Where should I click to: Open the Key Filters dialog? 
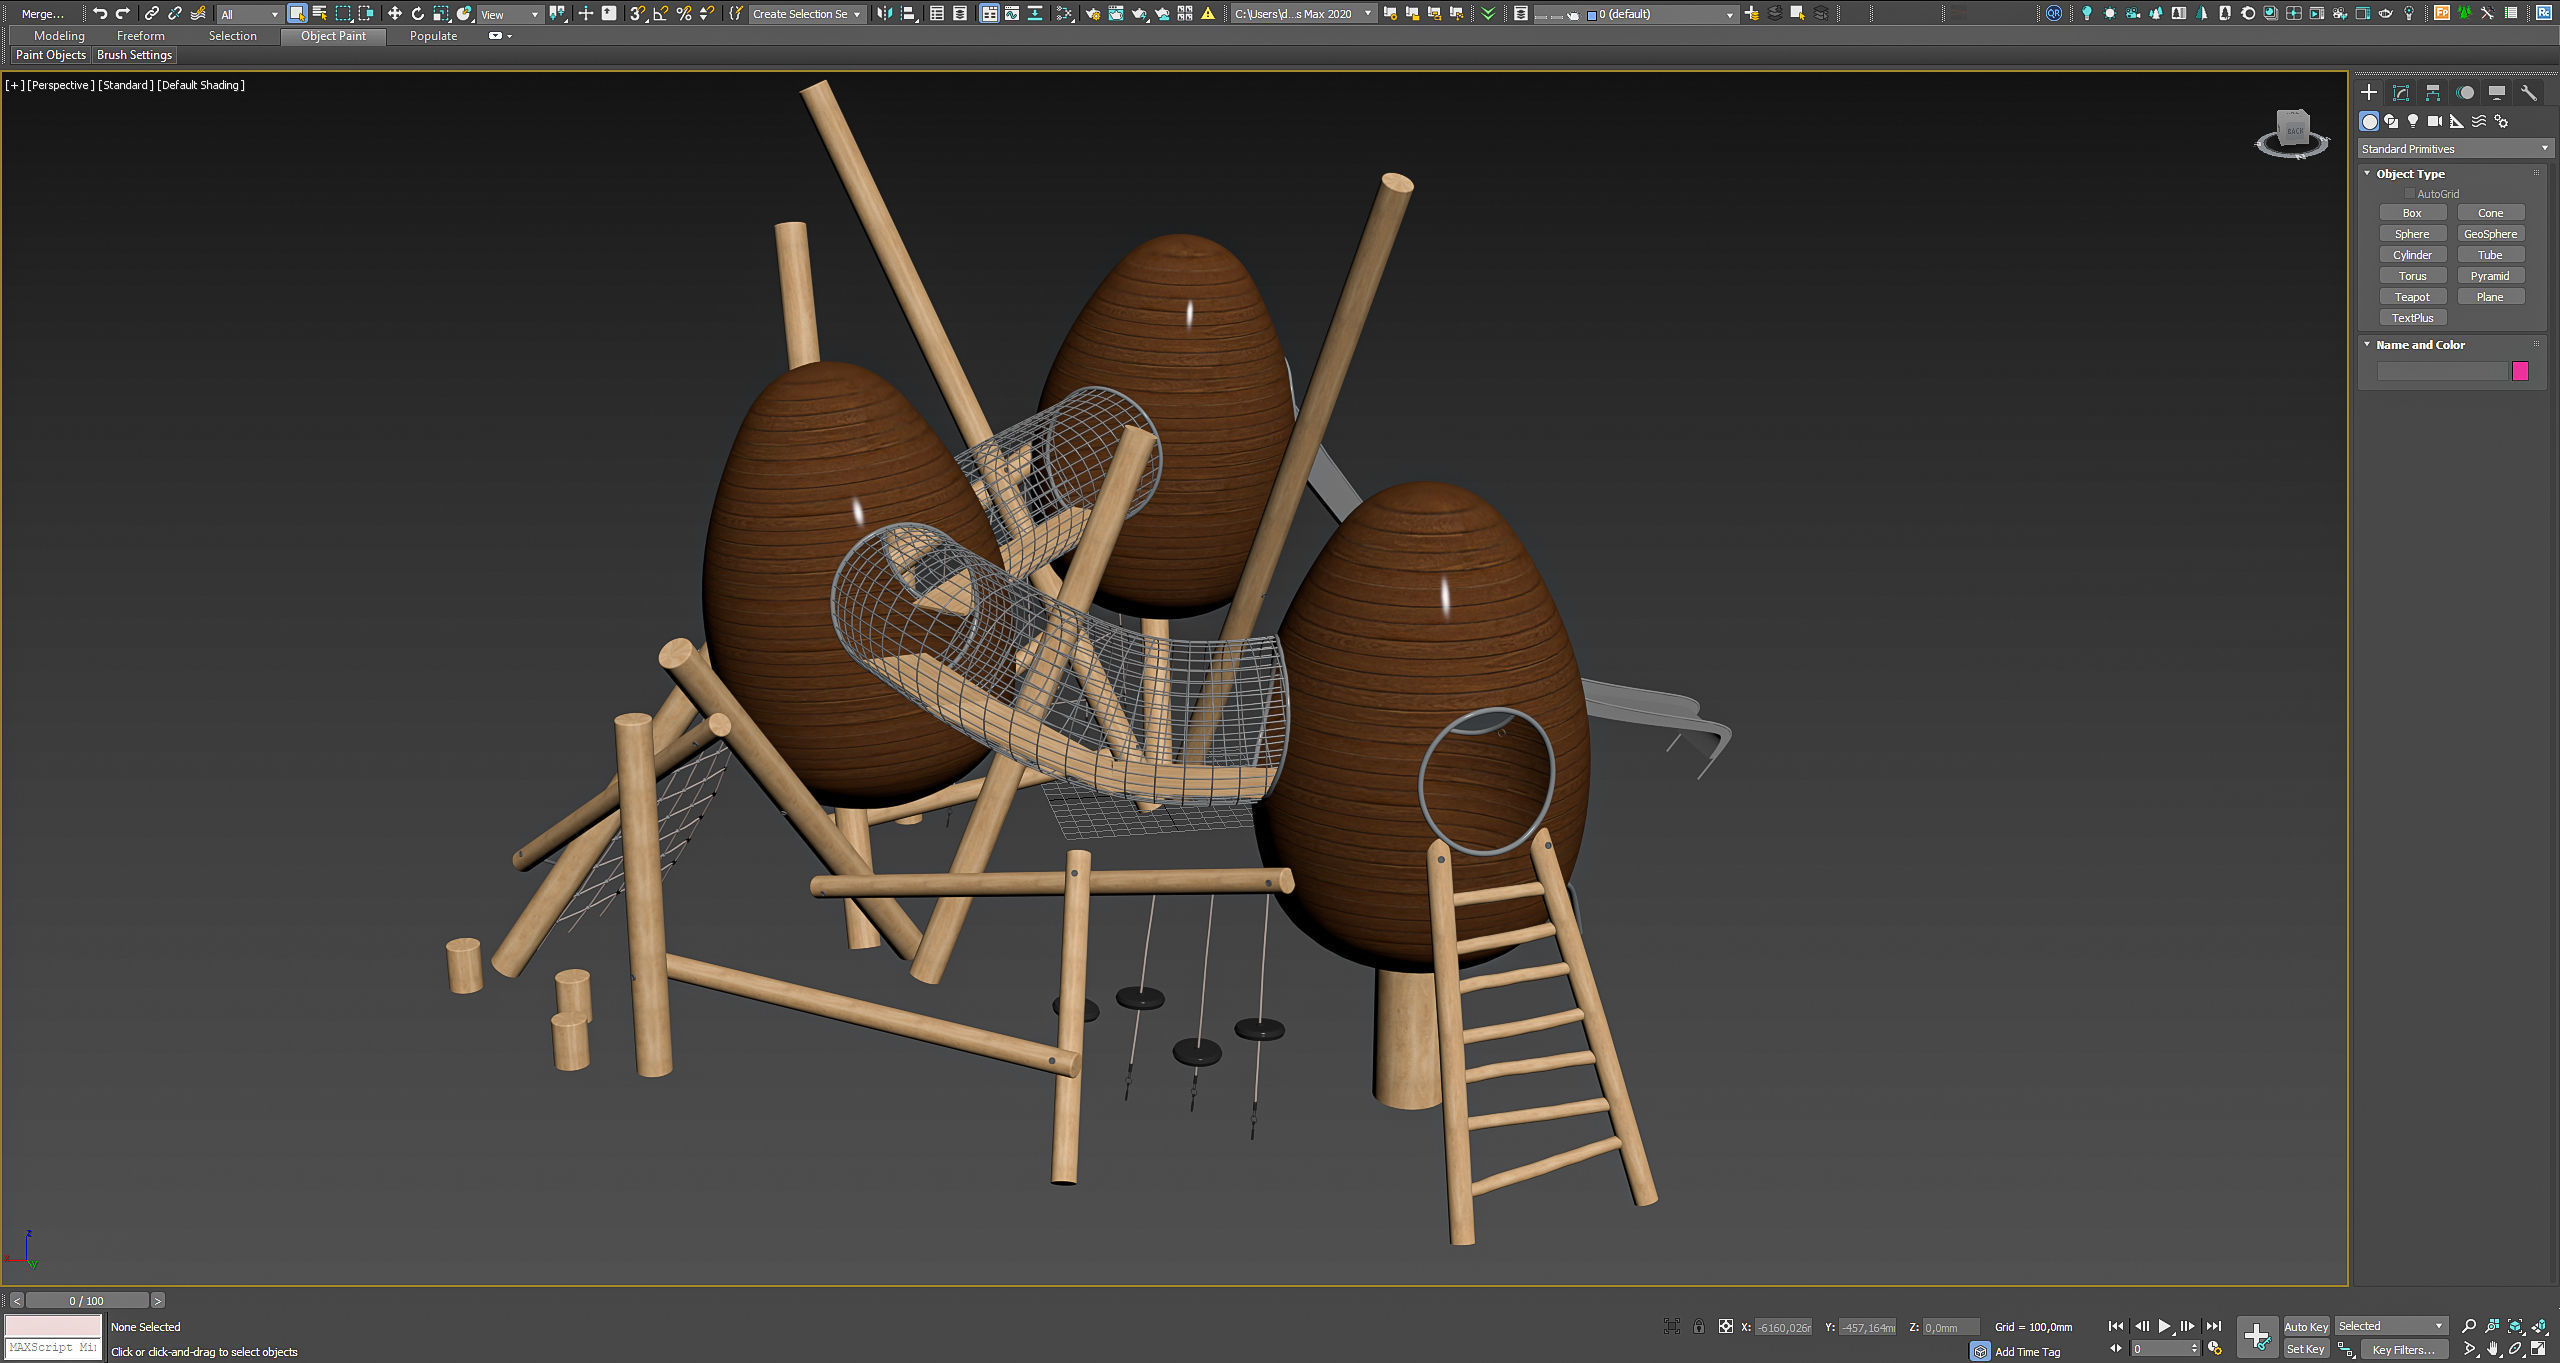click(x=2403, y=1349)
